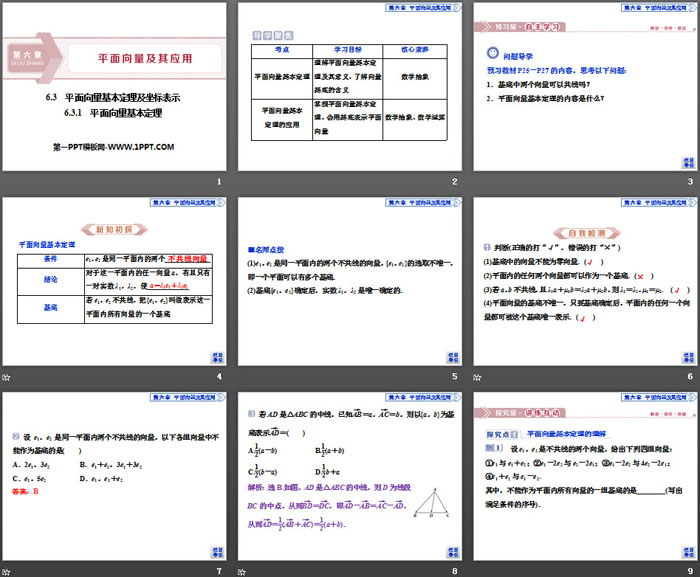Viewport: 700px width, 577px height.
Task: Click the triangle ABC diagram on slide 8
Action: (432, 503)
